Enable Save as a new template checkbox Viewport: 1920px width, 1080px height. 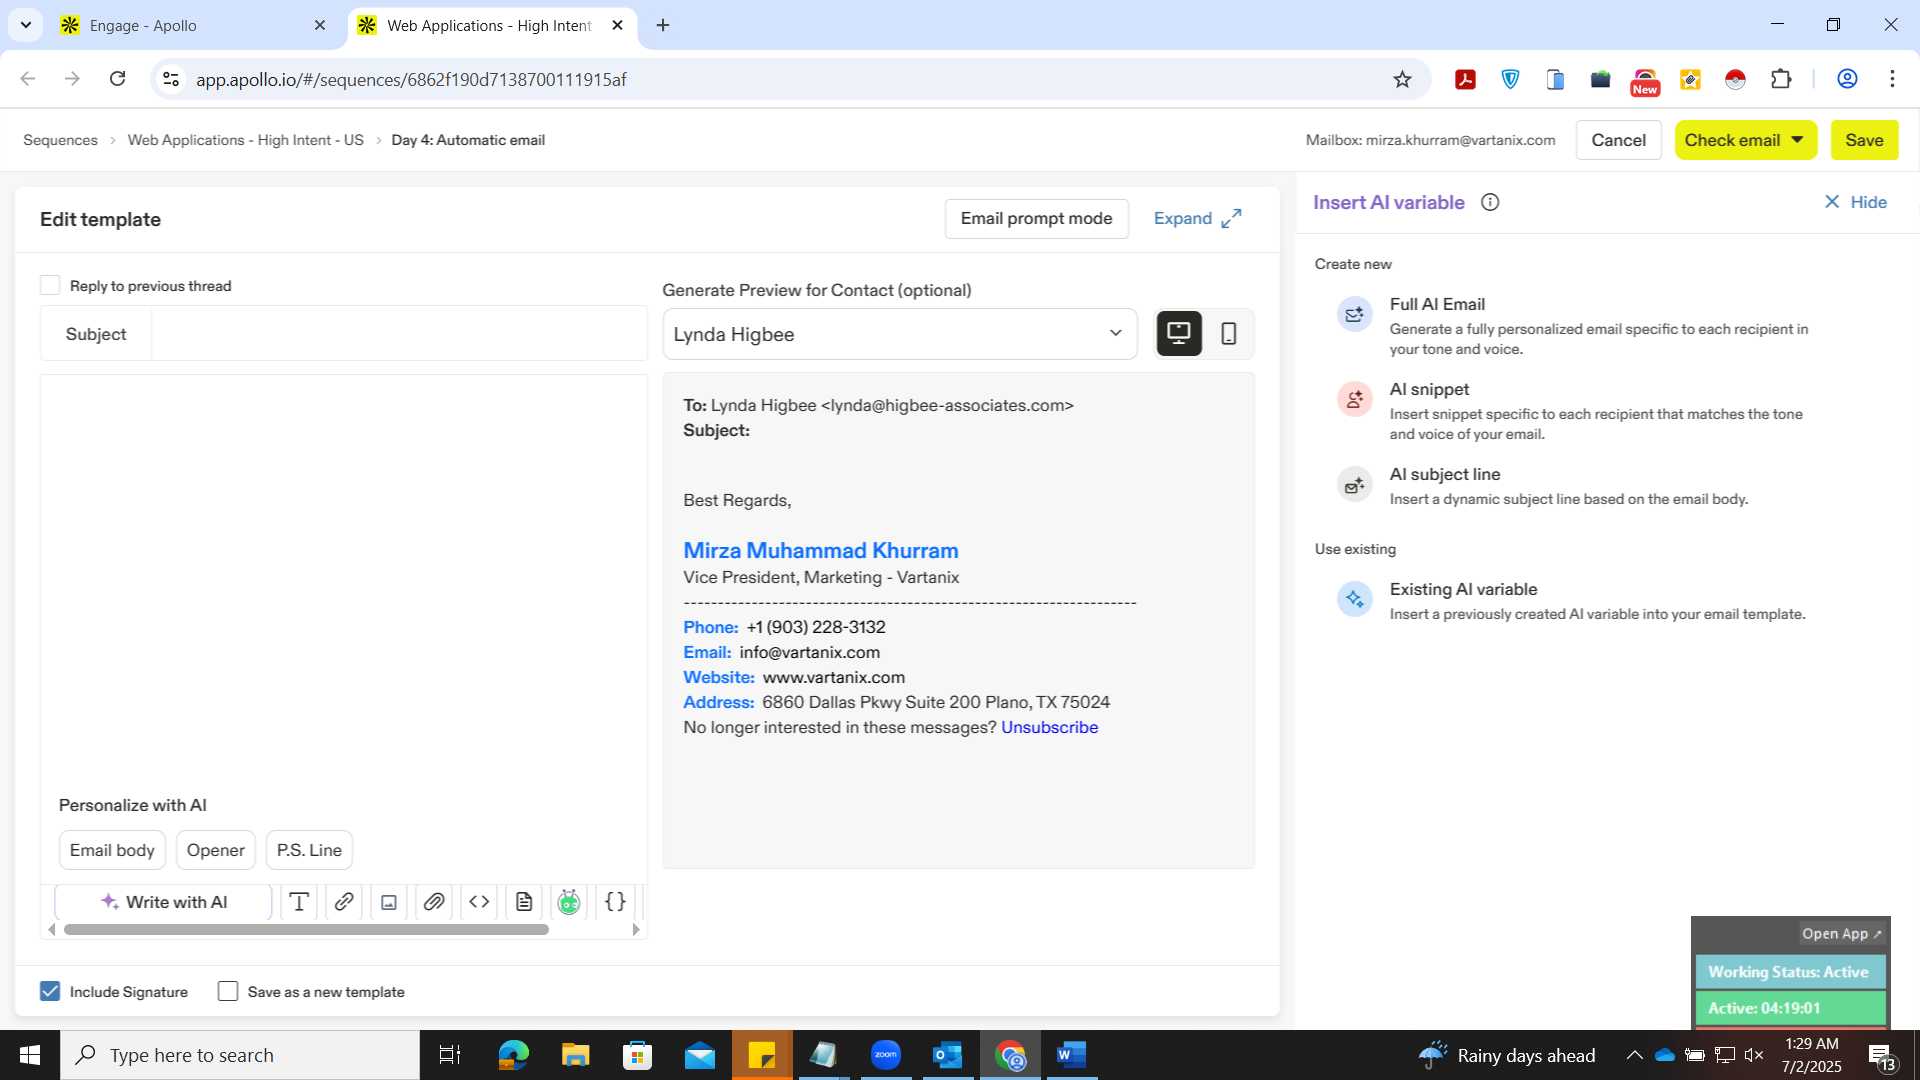[x=228, y=992]
